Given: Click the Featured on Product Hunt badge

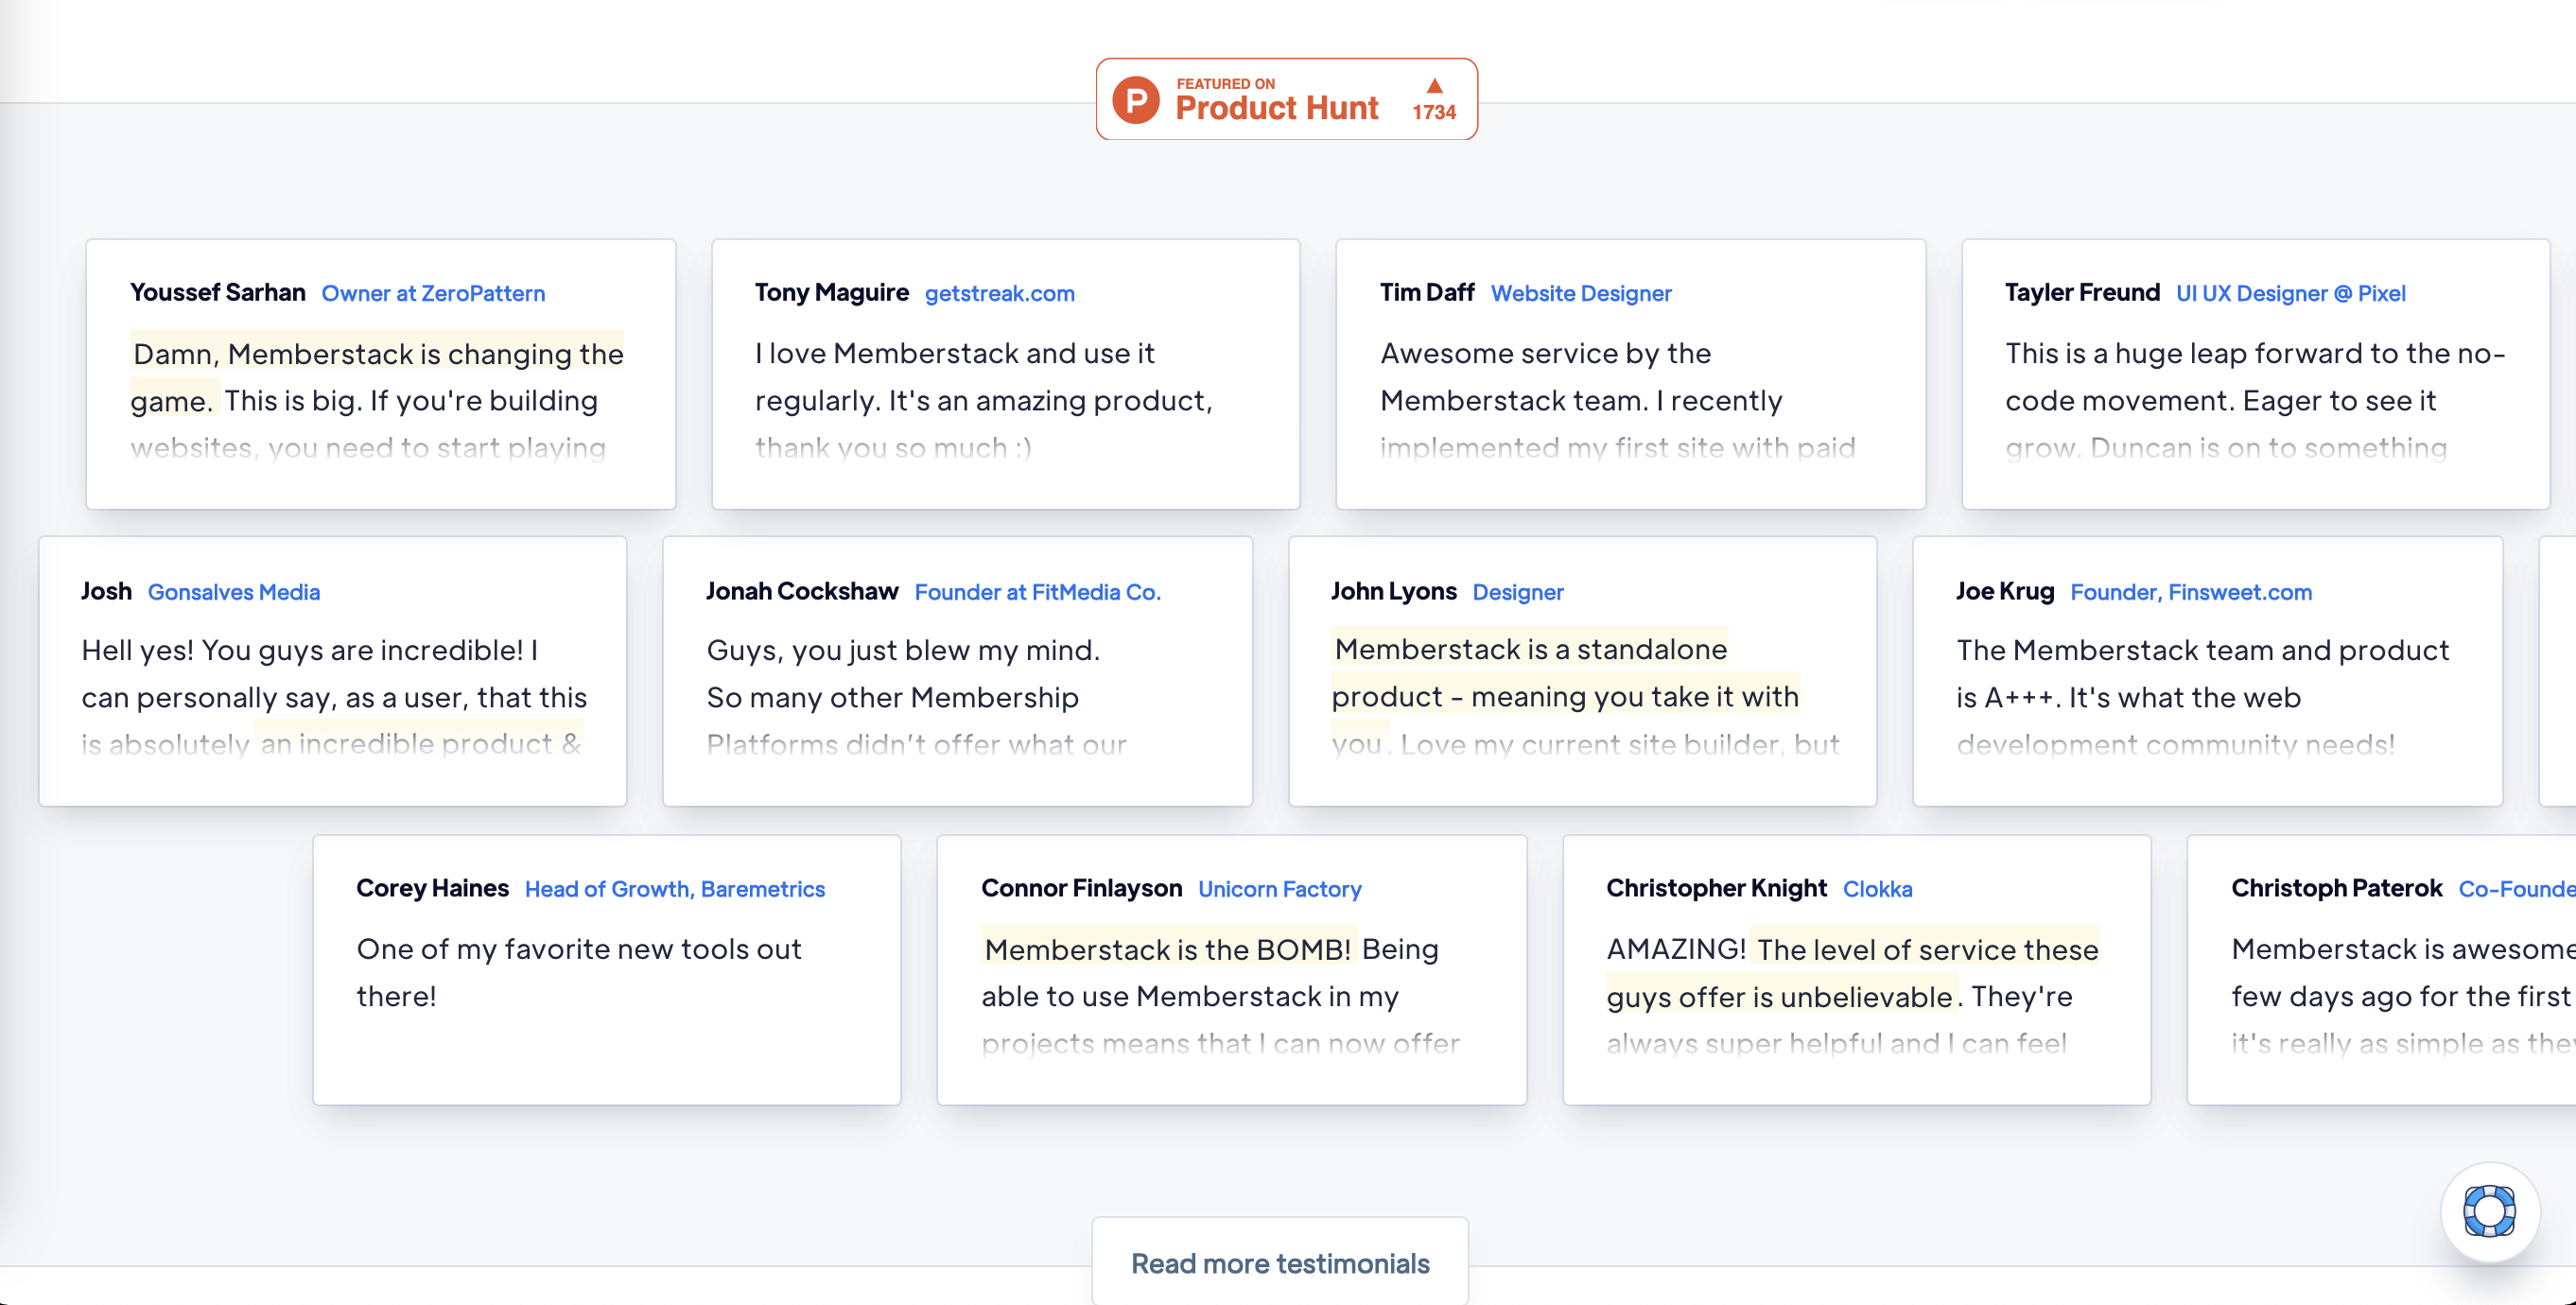Looking at the screenshot, I should pos(1286,99).
